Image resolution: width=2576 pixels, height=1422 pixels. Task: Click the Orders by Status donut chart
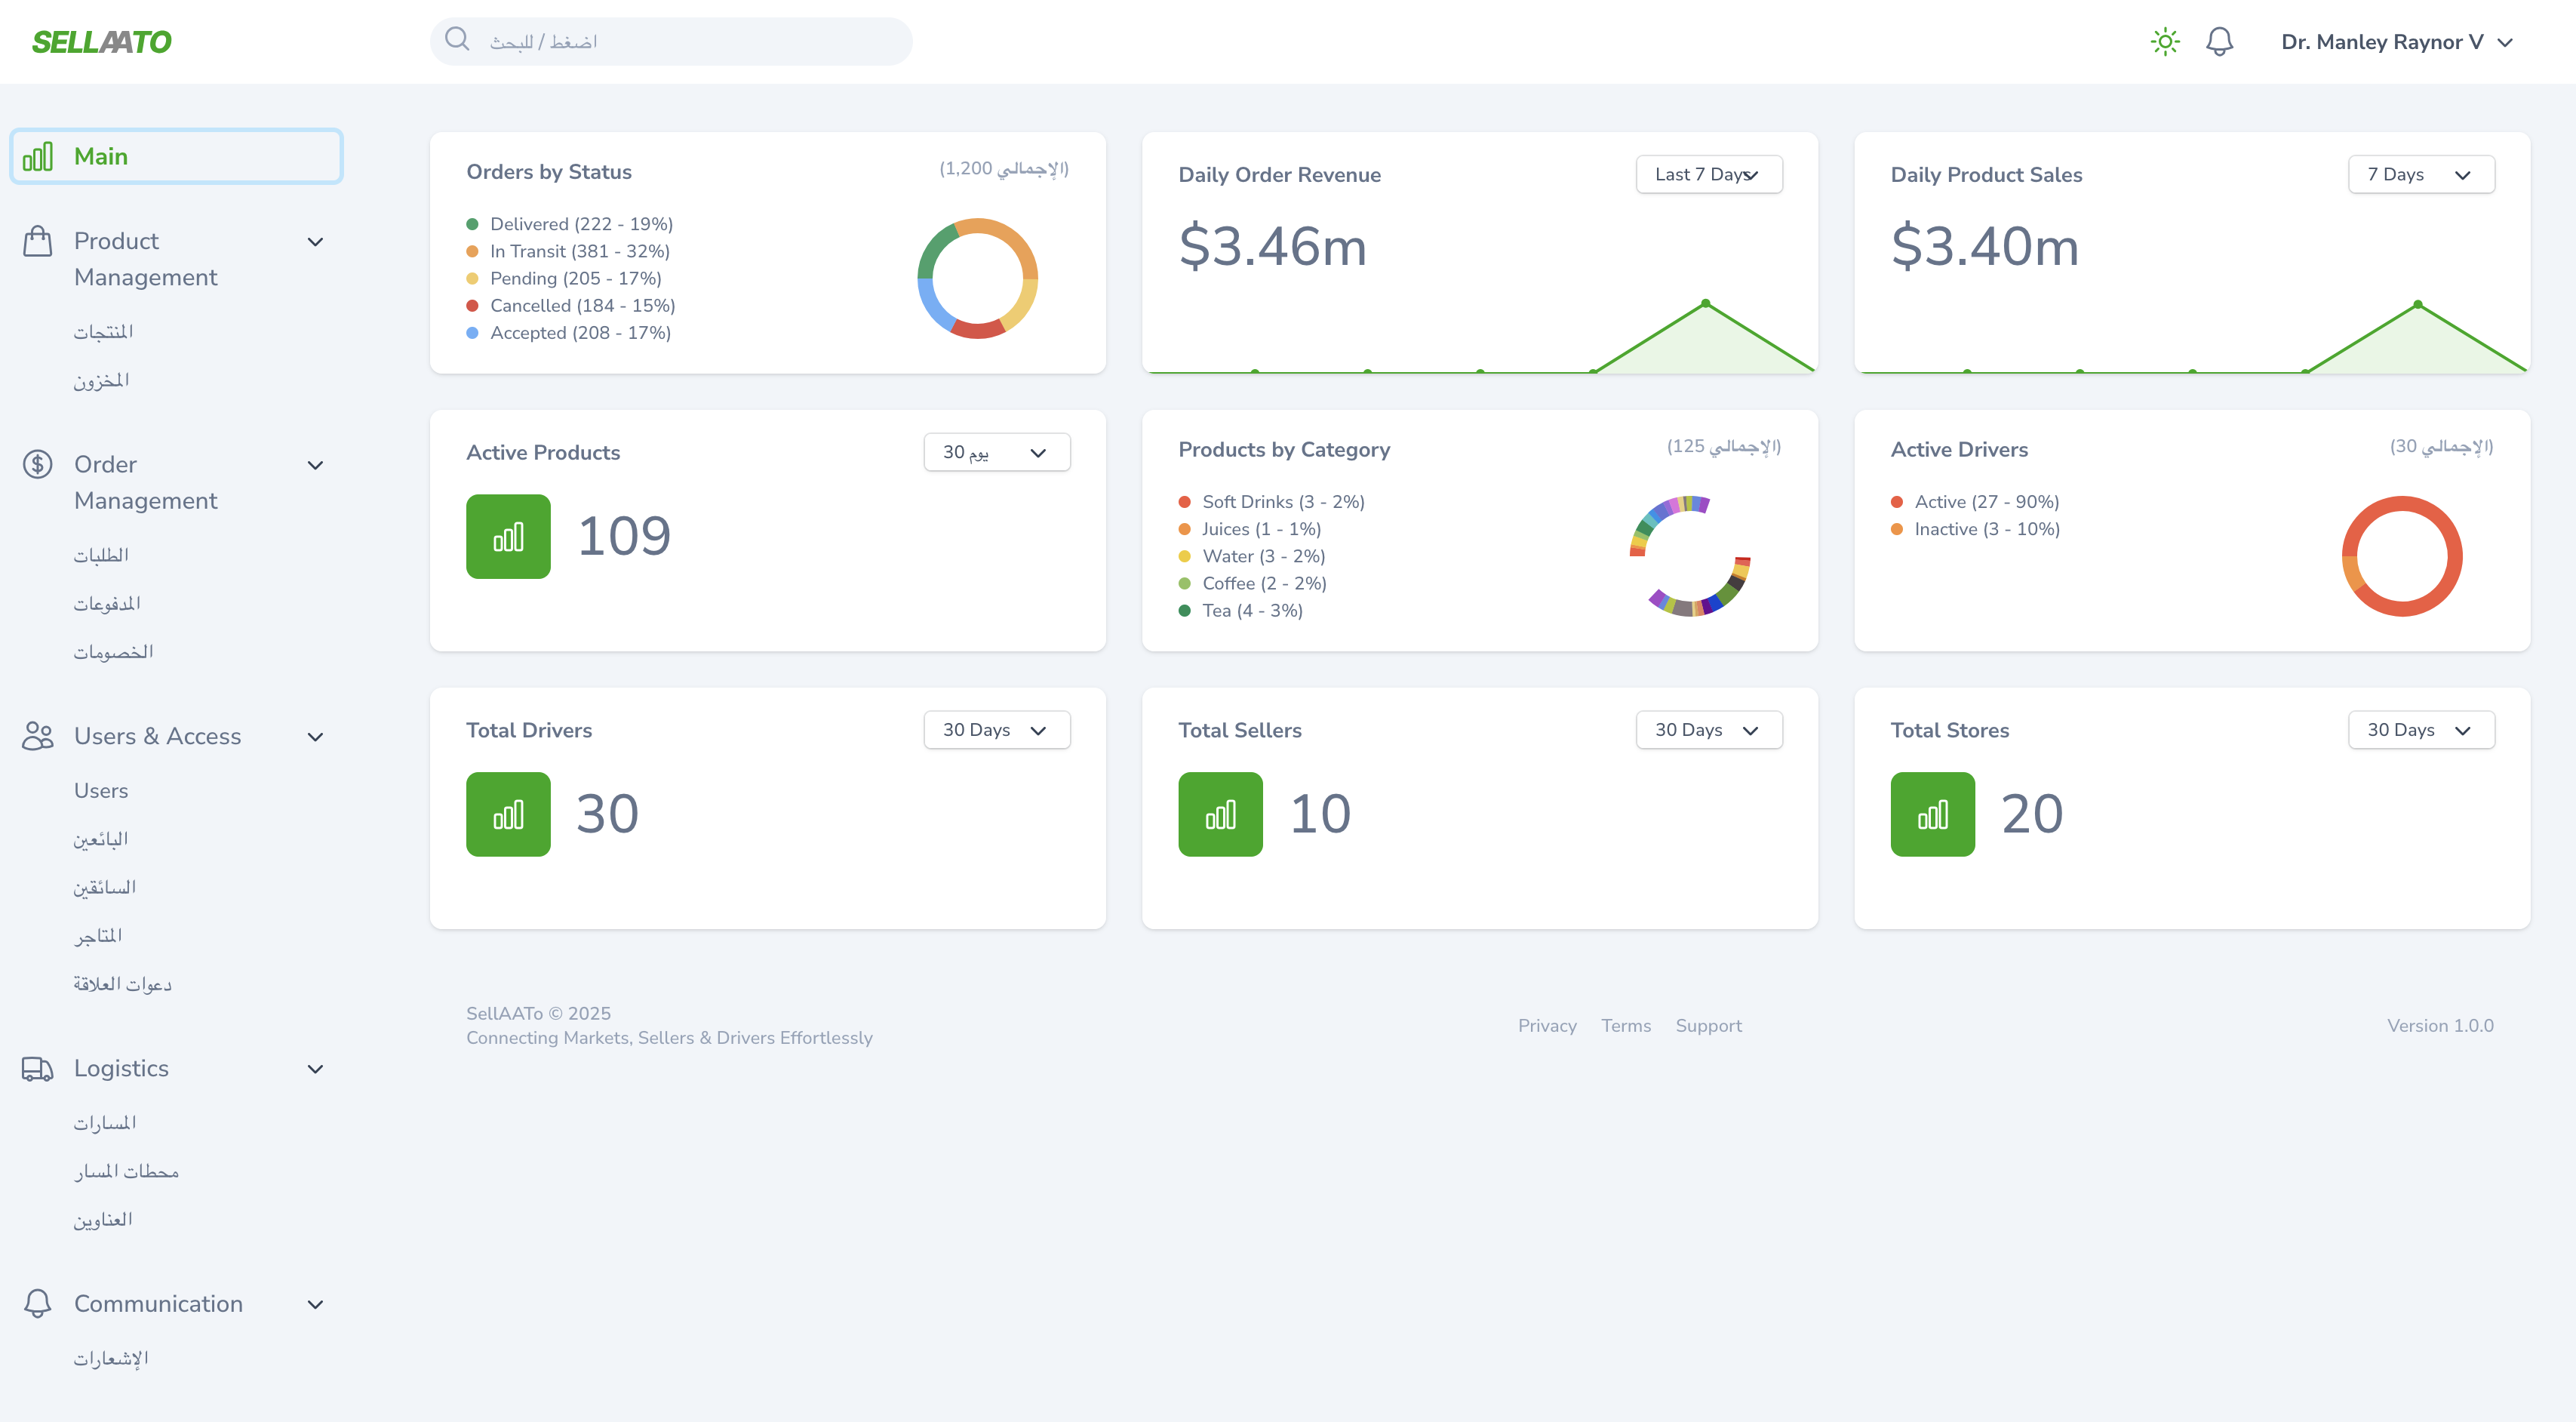pos(977,278)
